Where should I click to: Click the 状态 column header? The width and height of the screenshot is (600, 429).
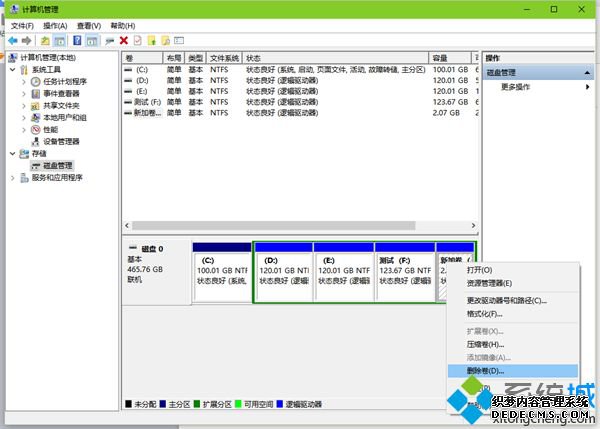336,58
